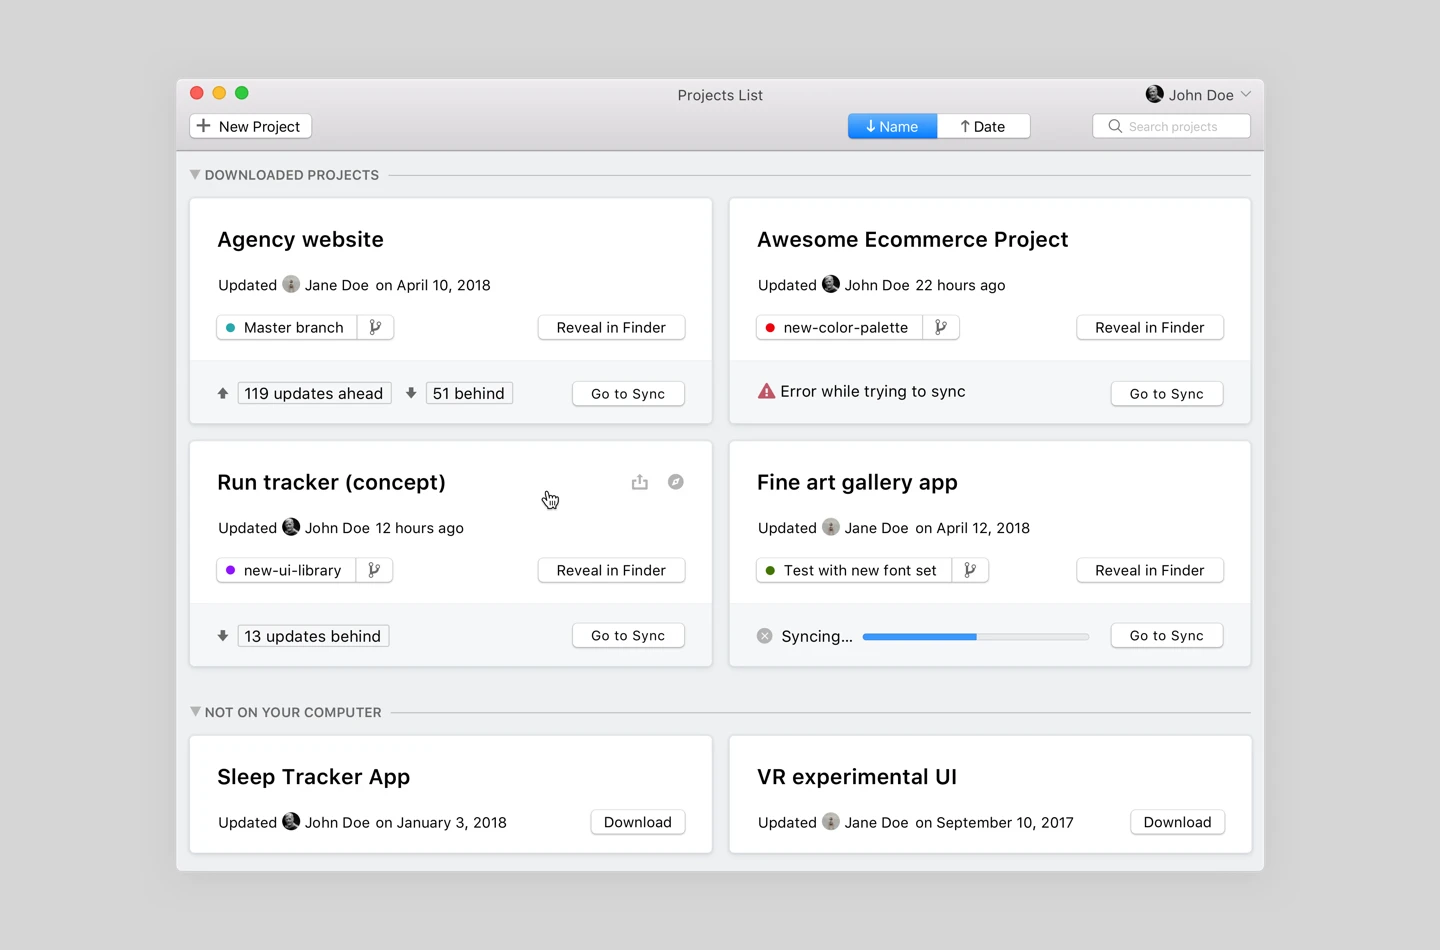The image size is (1440, 950).
Task: Collapse Not On Your Computer section
Action: coord(195,712)
